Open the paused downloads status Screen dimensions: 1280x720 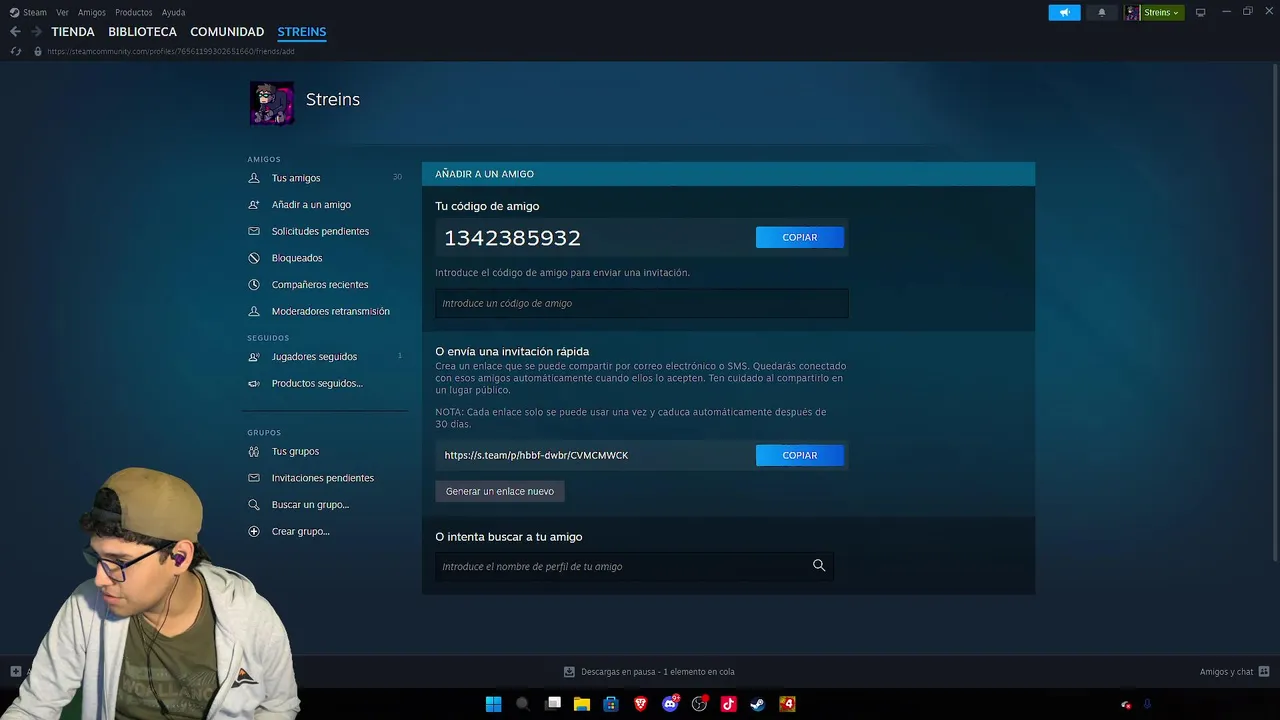click(649, 672)
